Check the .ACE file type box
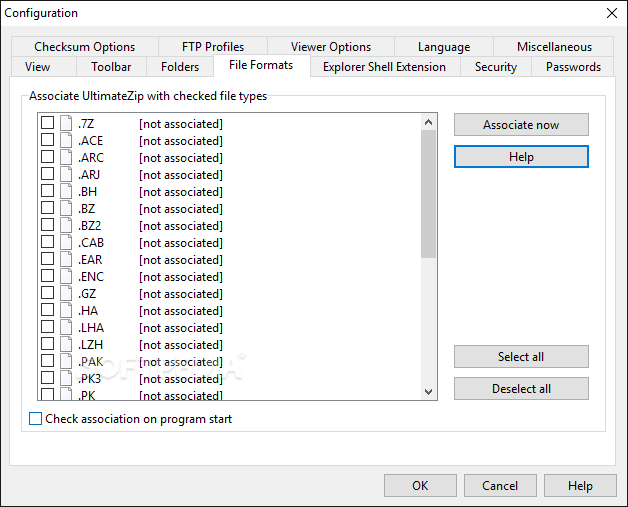Screen dimensions: 628x507 [47, 140]
